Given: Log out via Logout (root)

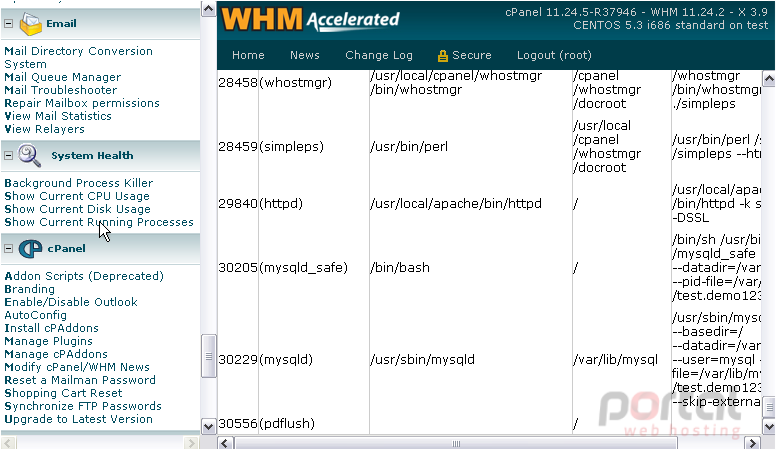Looking at the screenshot, I should (x=554, y=55).
